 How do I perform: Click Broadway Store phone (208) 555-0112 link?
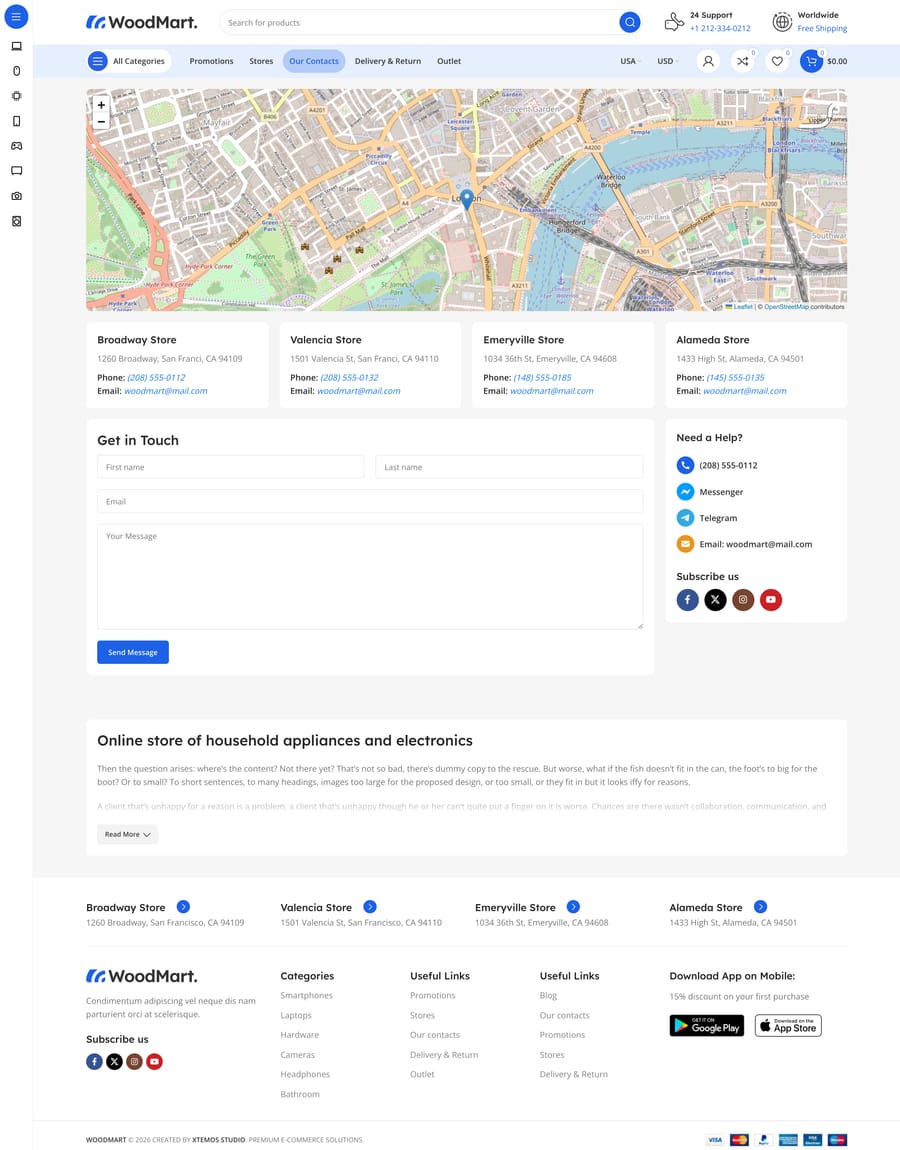[156, 378]
